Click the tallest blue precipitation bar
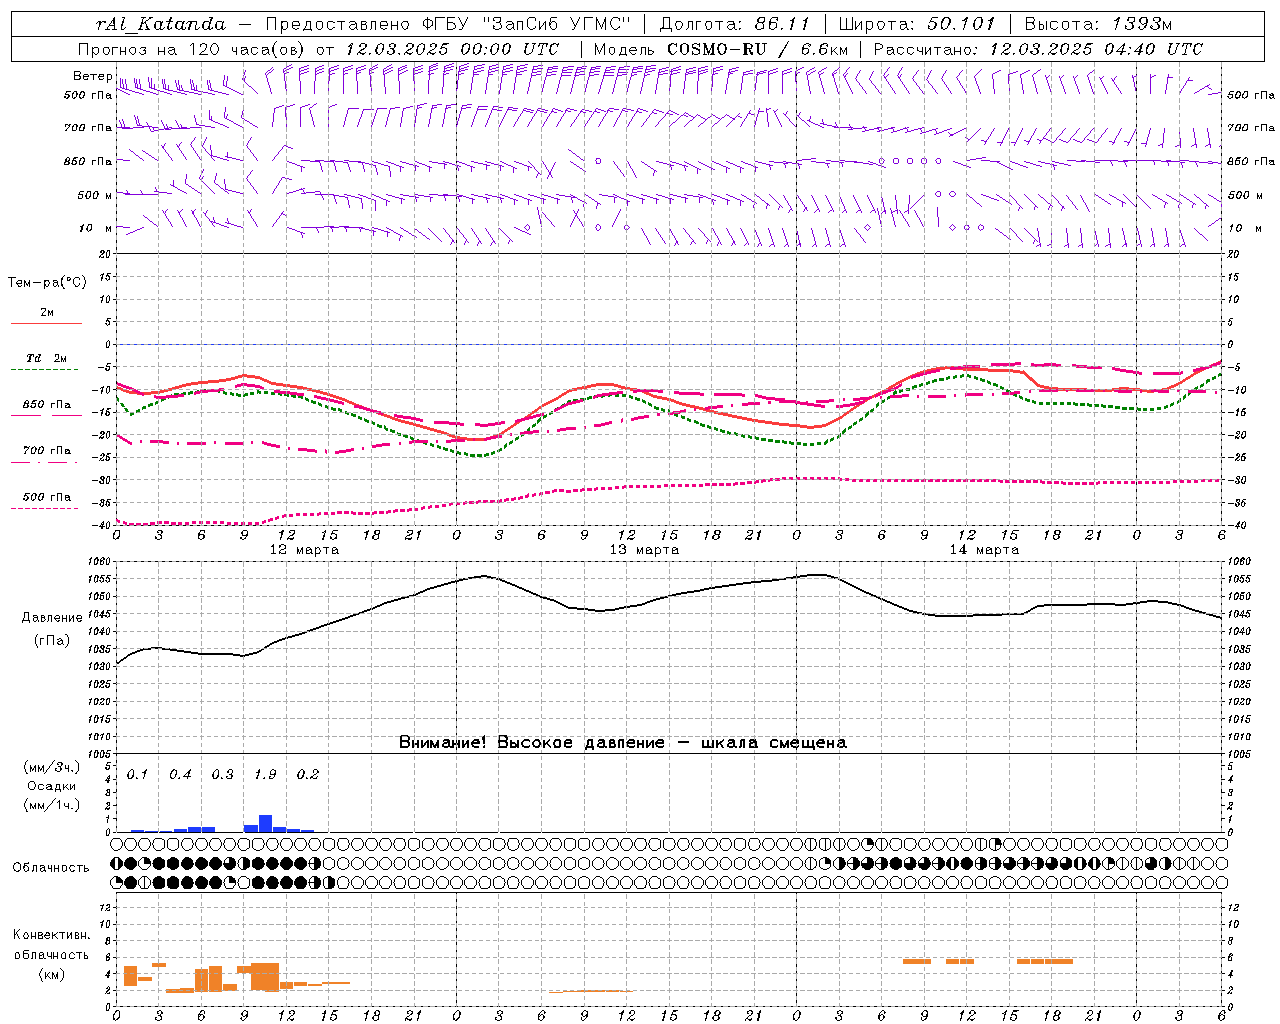Viewport: 1280px width, 1024px height. [265, 823]
